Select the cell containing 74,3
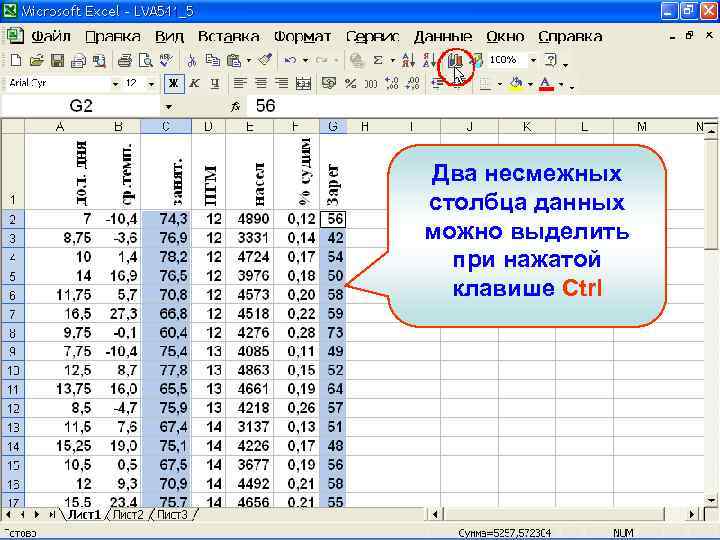 (166, 219)
